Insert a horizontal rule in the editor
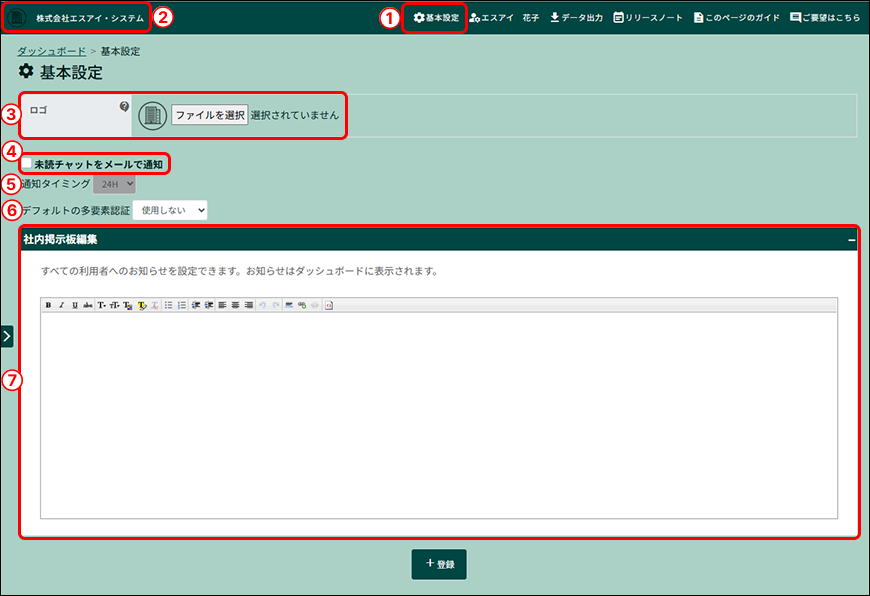This screenshot has height=596, width=870. [x=289, y=305]
